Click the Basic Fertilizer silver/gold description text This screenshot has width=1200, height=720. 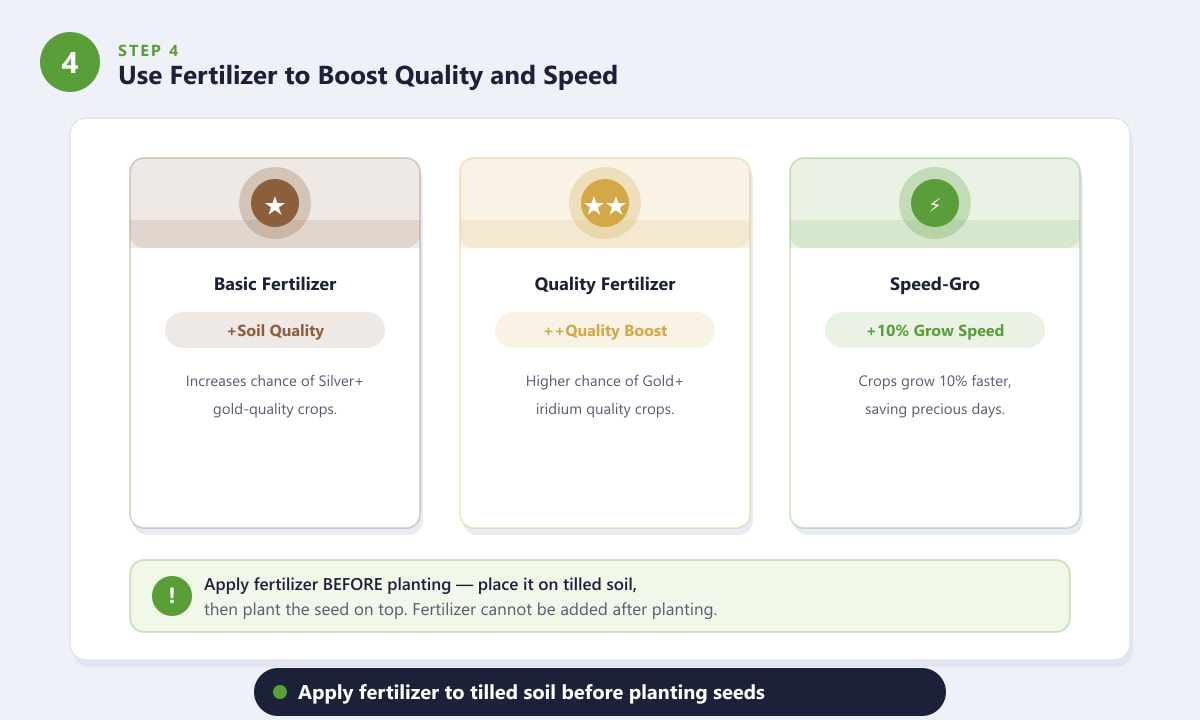[x=275, y=395]
